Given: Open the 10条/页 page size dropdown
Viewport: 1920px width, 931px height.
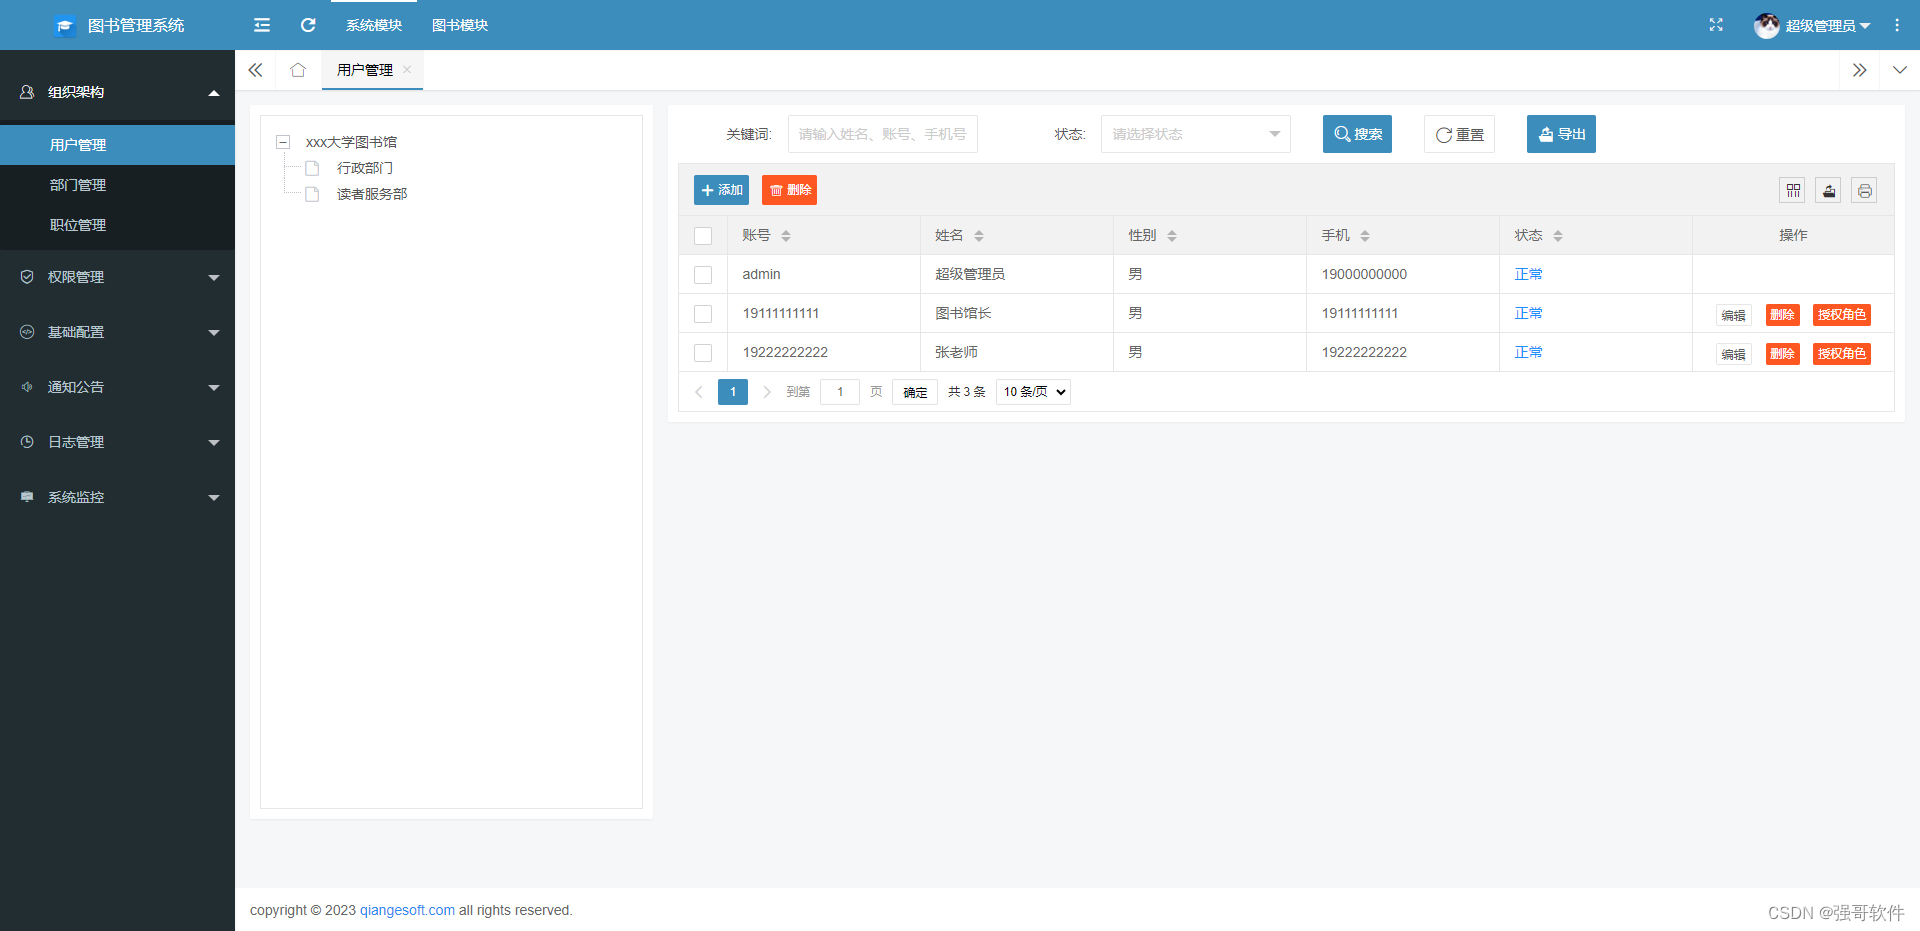Looking at the screenshot, I should pos(1032,391).
